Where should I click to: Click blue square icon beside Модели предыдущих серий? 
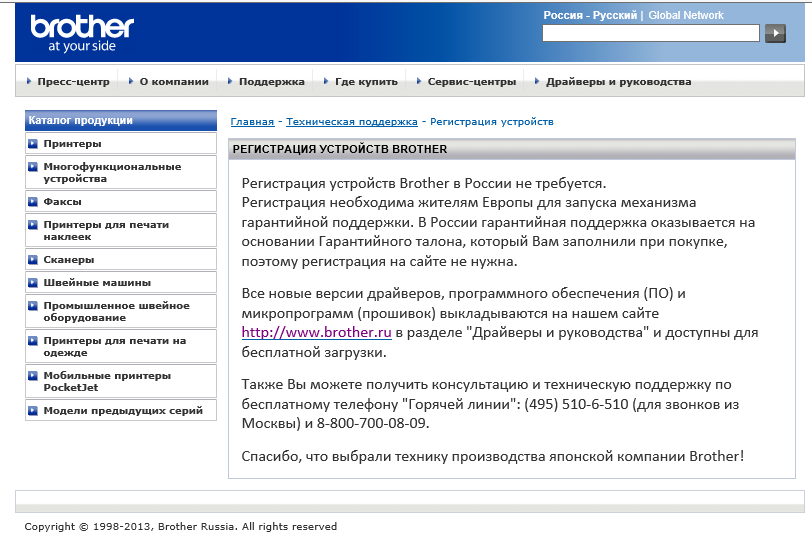click(33, 410)
